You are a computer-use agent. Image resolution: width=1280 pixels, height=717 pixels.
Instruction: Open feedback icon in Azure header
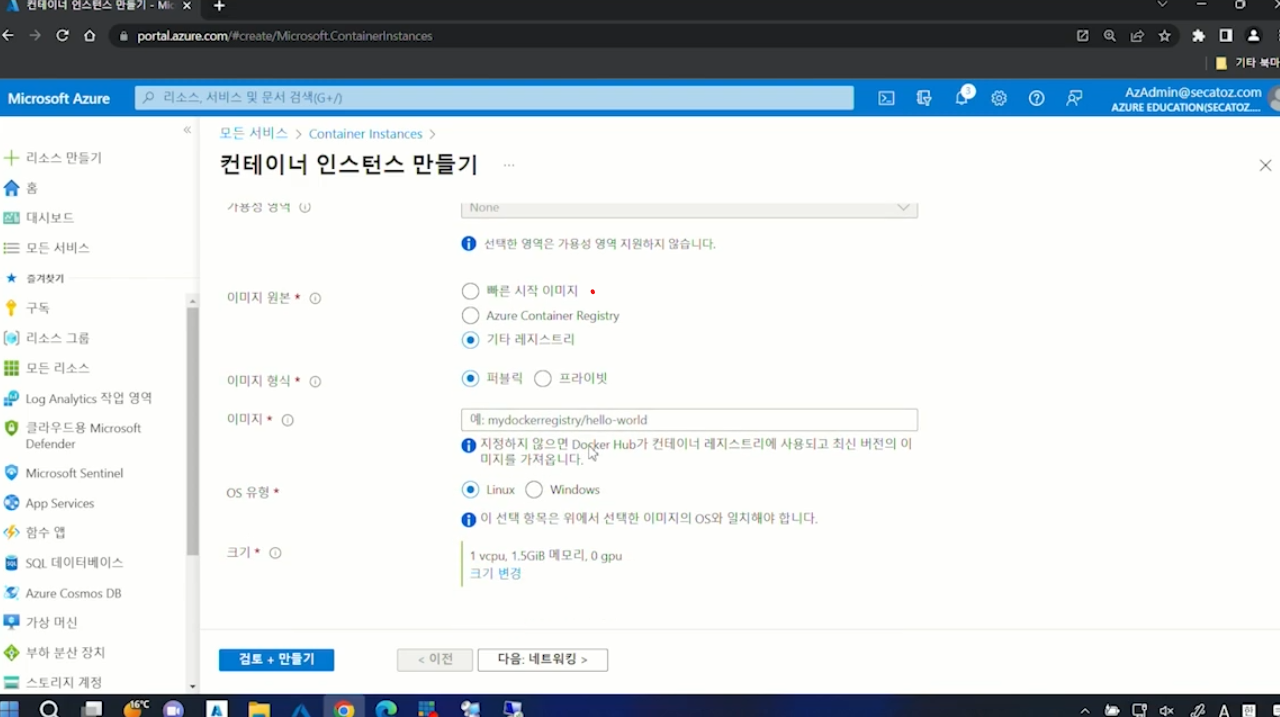click(x=1074, y=98)
